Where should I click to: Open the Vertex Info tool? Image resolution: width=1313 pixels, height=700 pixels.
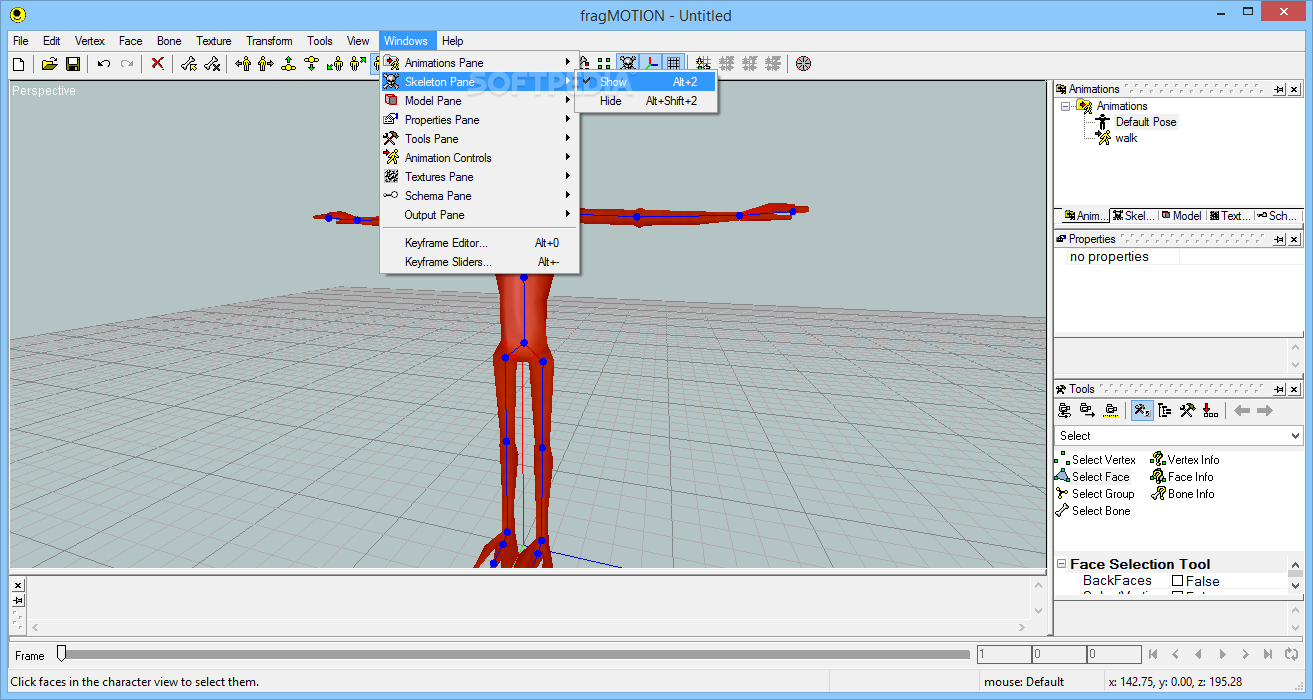(1185, 460)
